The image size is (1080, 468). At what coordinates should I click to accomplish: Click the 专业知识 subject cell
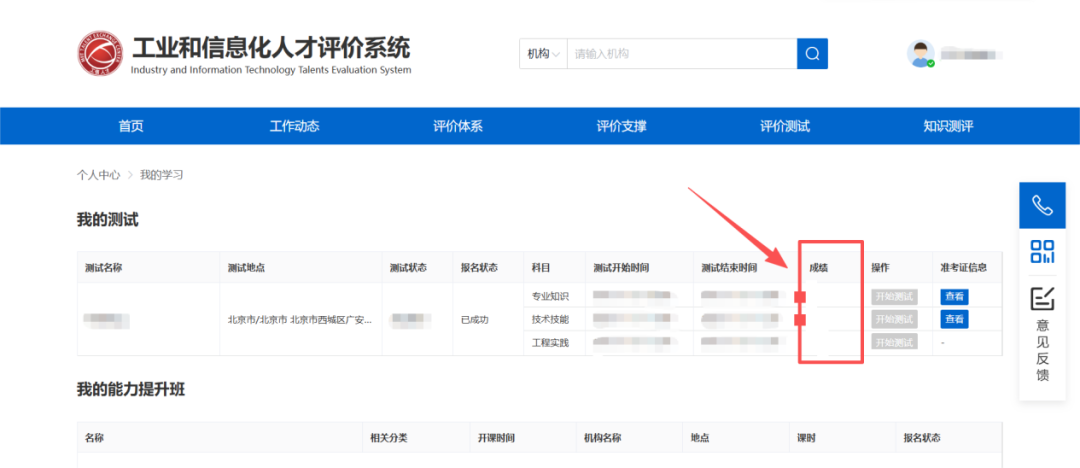550,297
